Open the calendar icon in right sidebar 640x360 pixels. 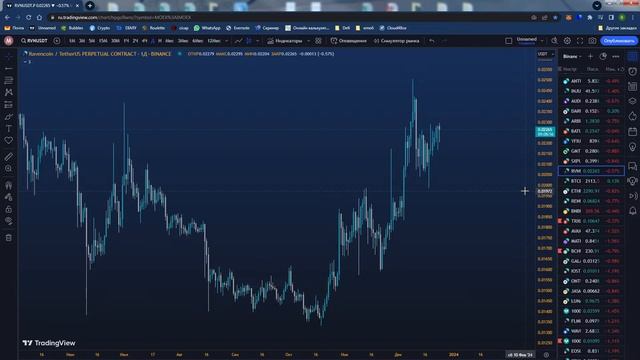(633, 131)
